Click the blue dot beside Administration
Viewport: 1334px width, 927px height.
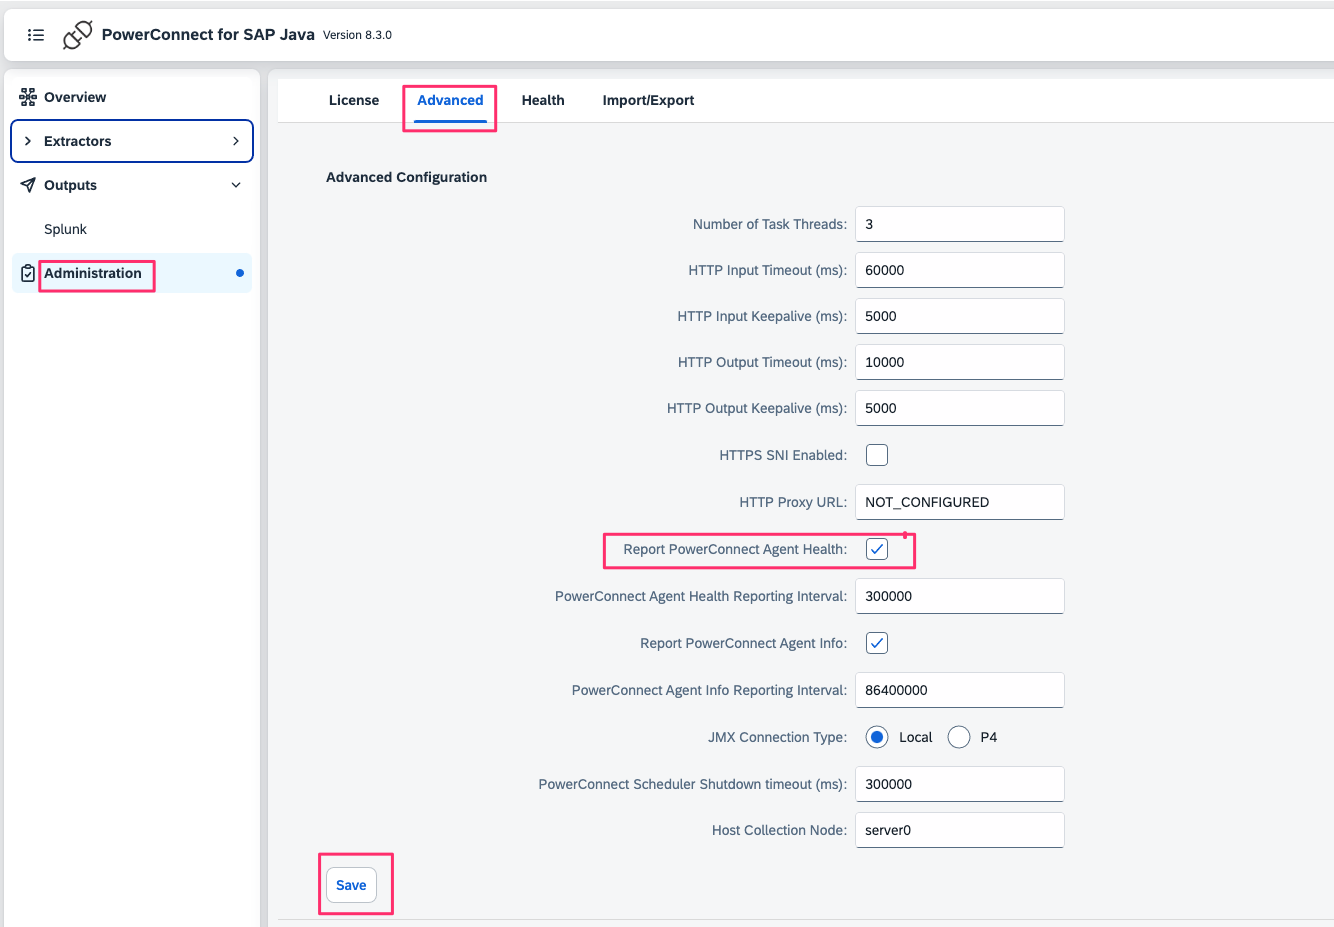[240, 273]
